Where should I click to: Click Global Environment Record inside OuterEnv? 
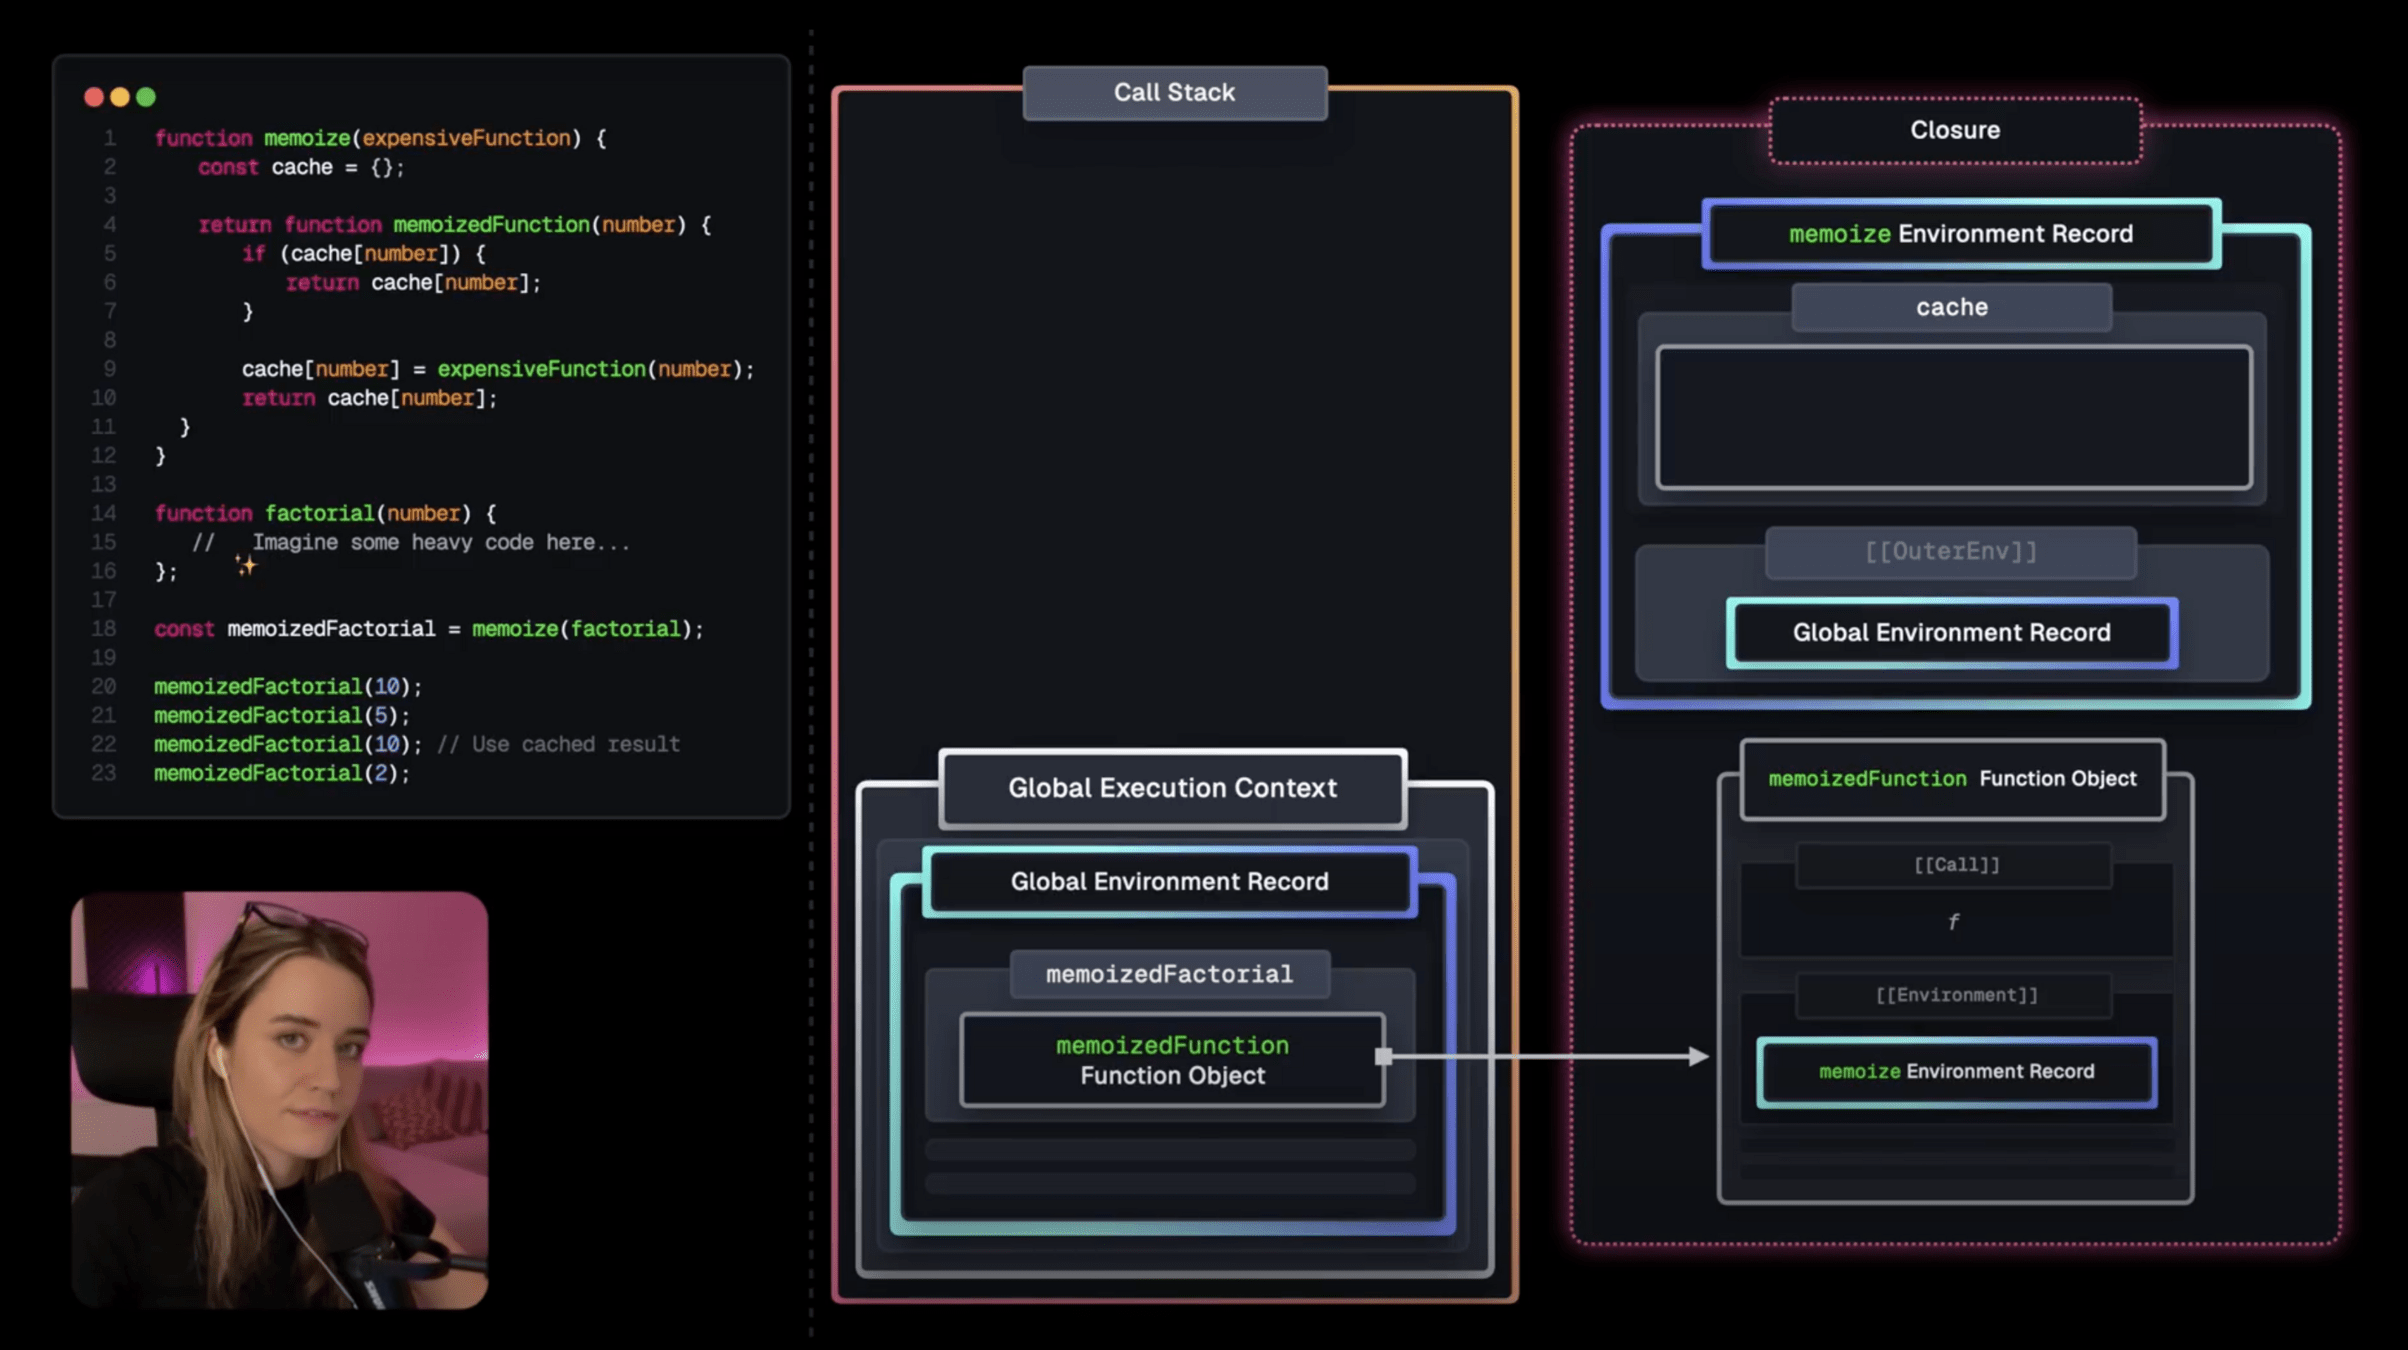[x=1951, y=632]
